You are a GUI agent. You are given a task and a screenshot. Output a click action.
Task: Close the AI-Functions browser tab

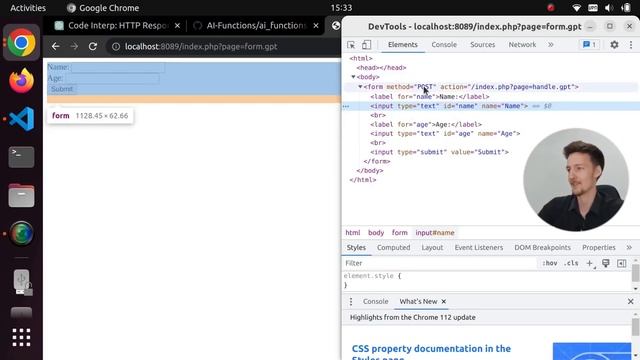(x=316, y=26)
